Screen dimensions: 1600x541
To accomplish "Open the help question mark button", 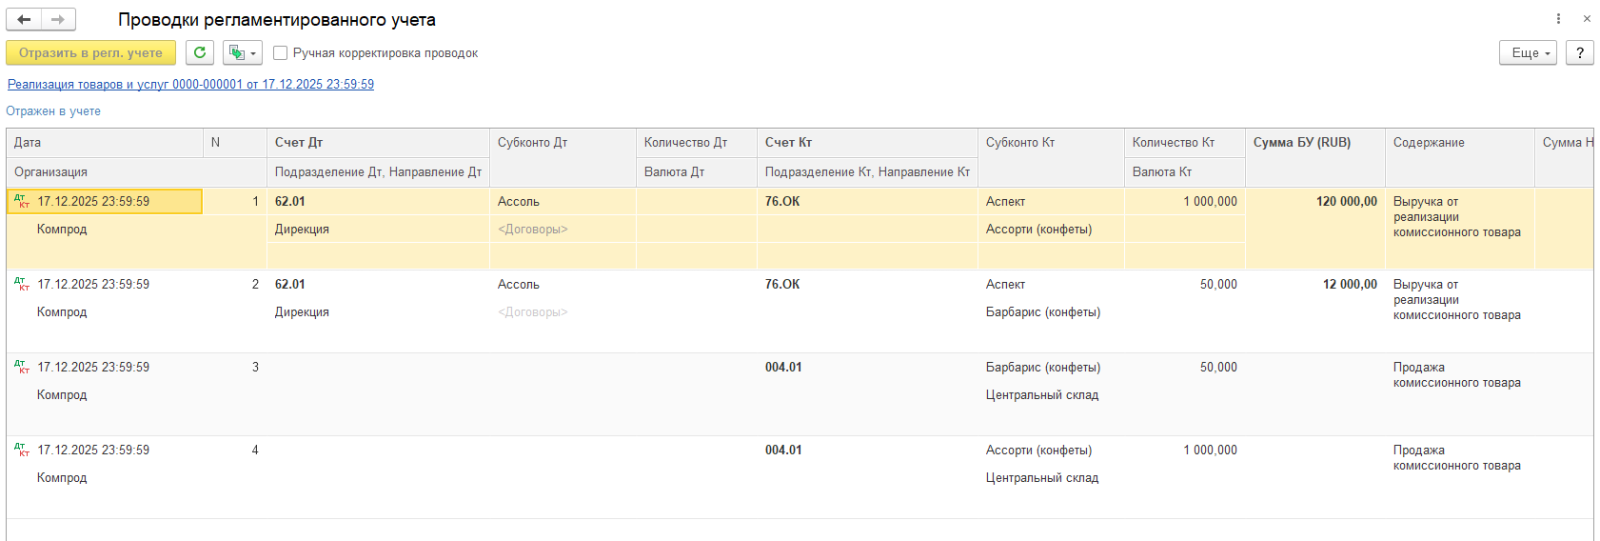I will [x=1579, y=53].
